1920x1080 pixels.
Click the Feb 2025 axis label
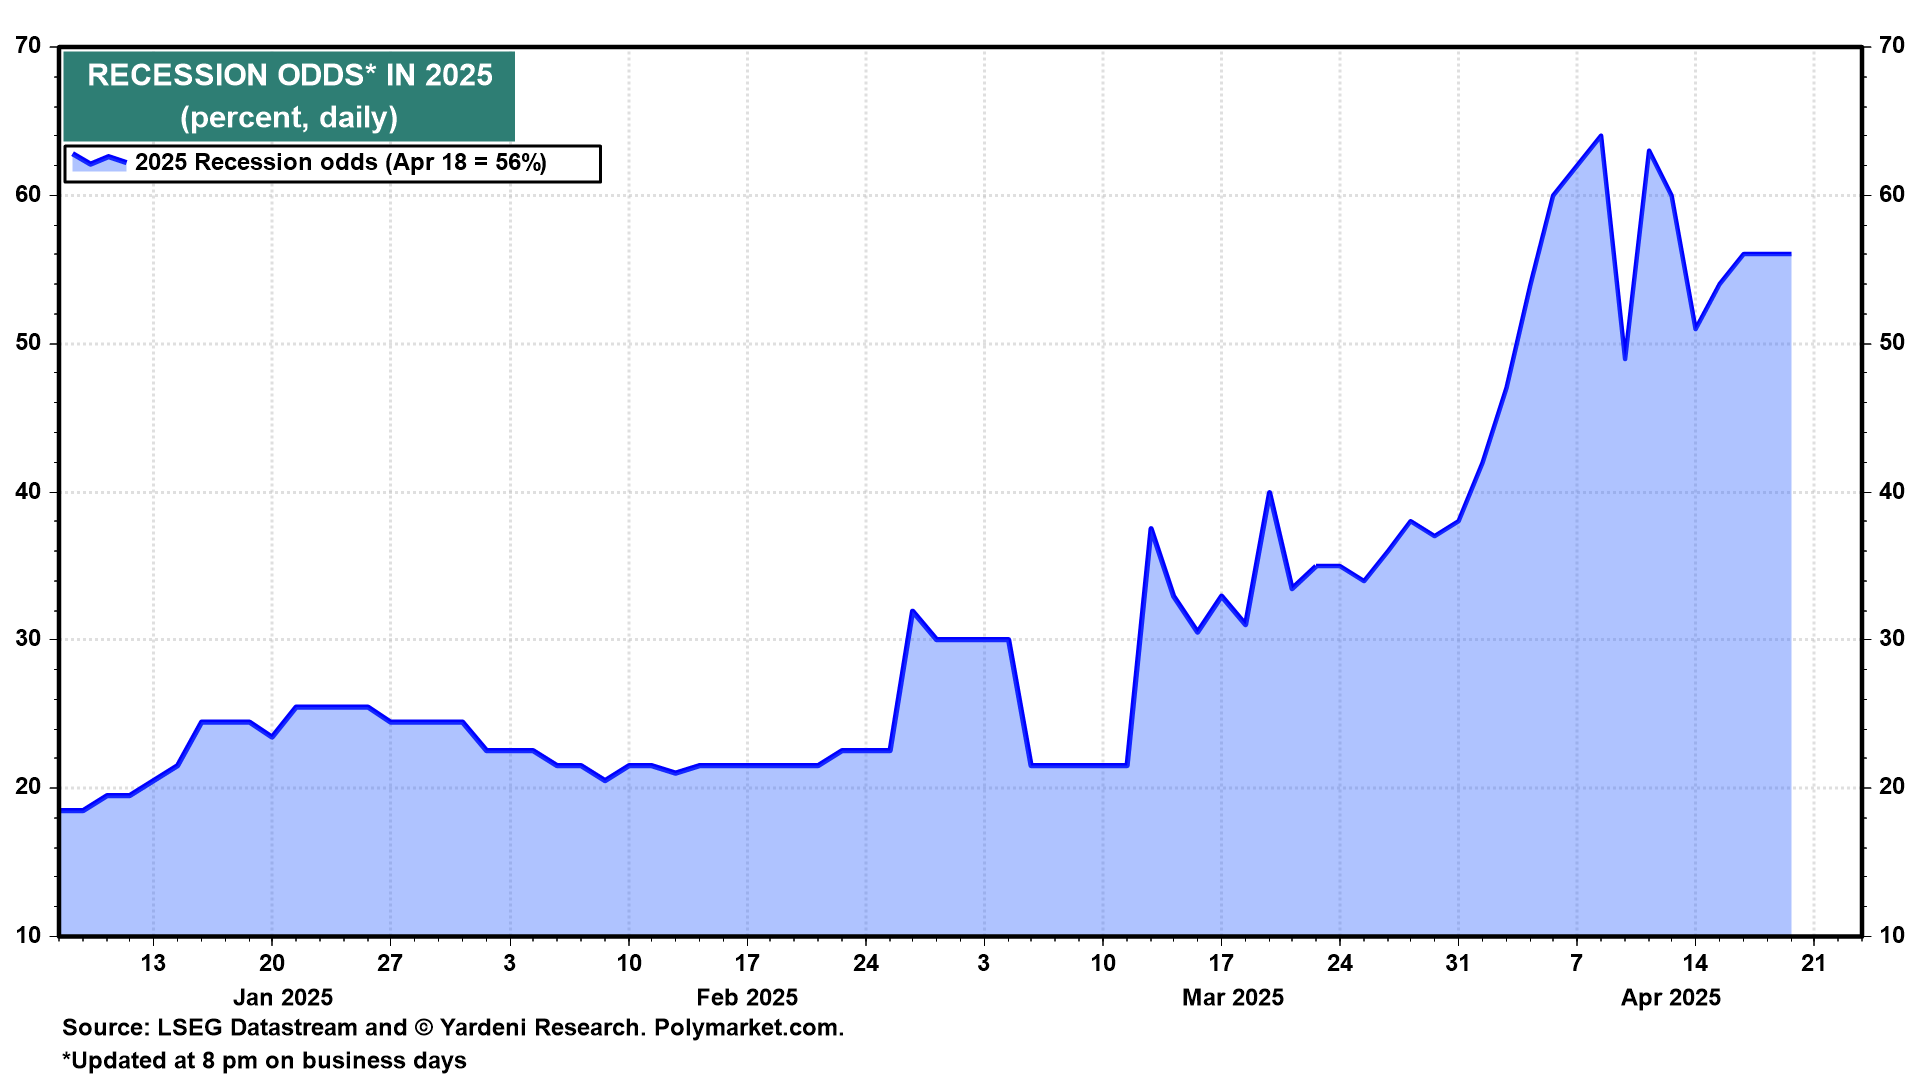747,997
